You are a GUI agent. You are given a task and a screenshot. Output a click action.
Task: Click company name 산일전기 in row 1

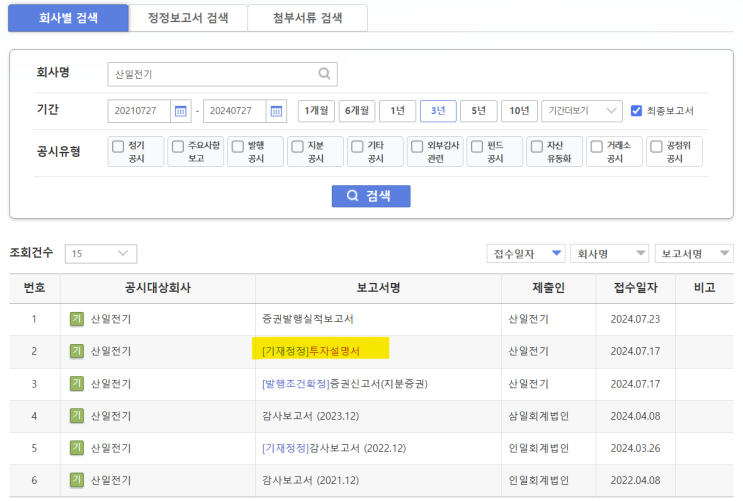pyautogui.click(x=111, y=319)
